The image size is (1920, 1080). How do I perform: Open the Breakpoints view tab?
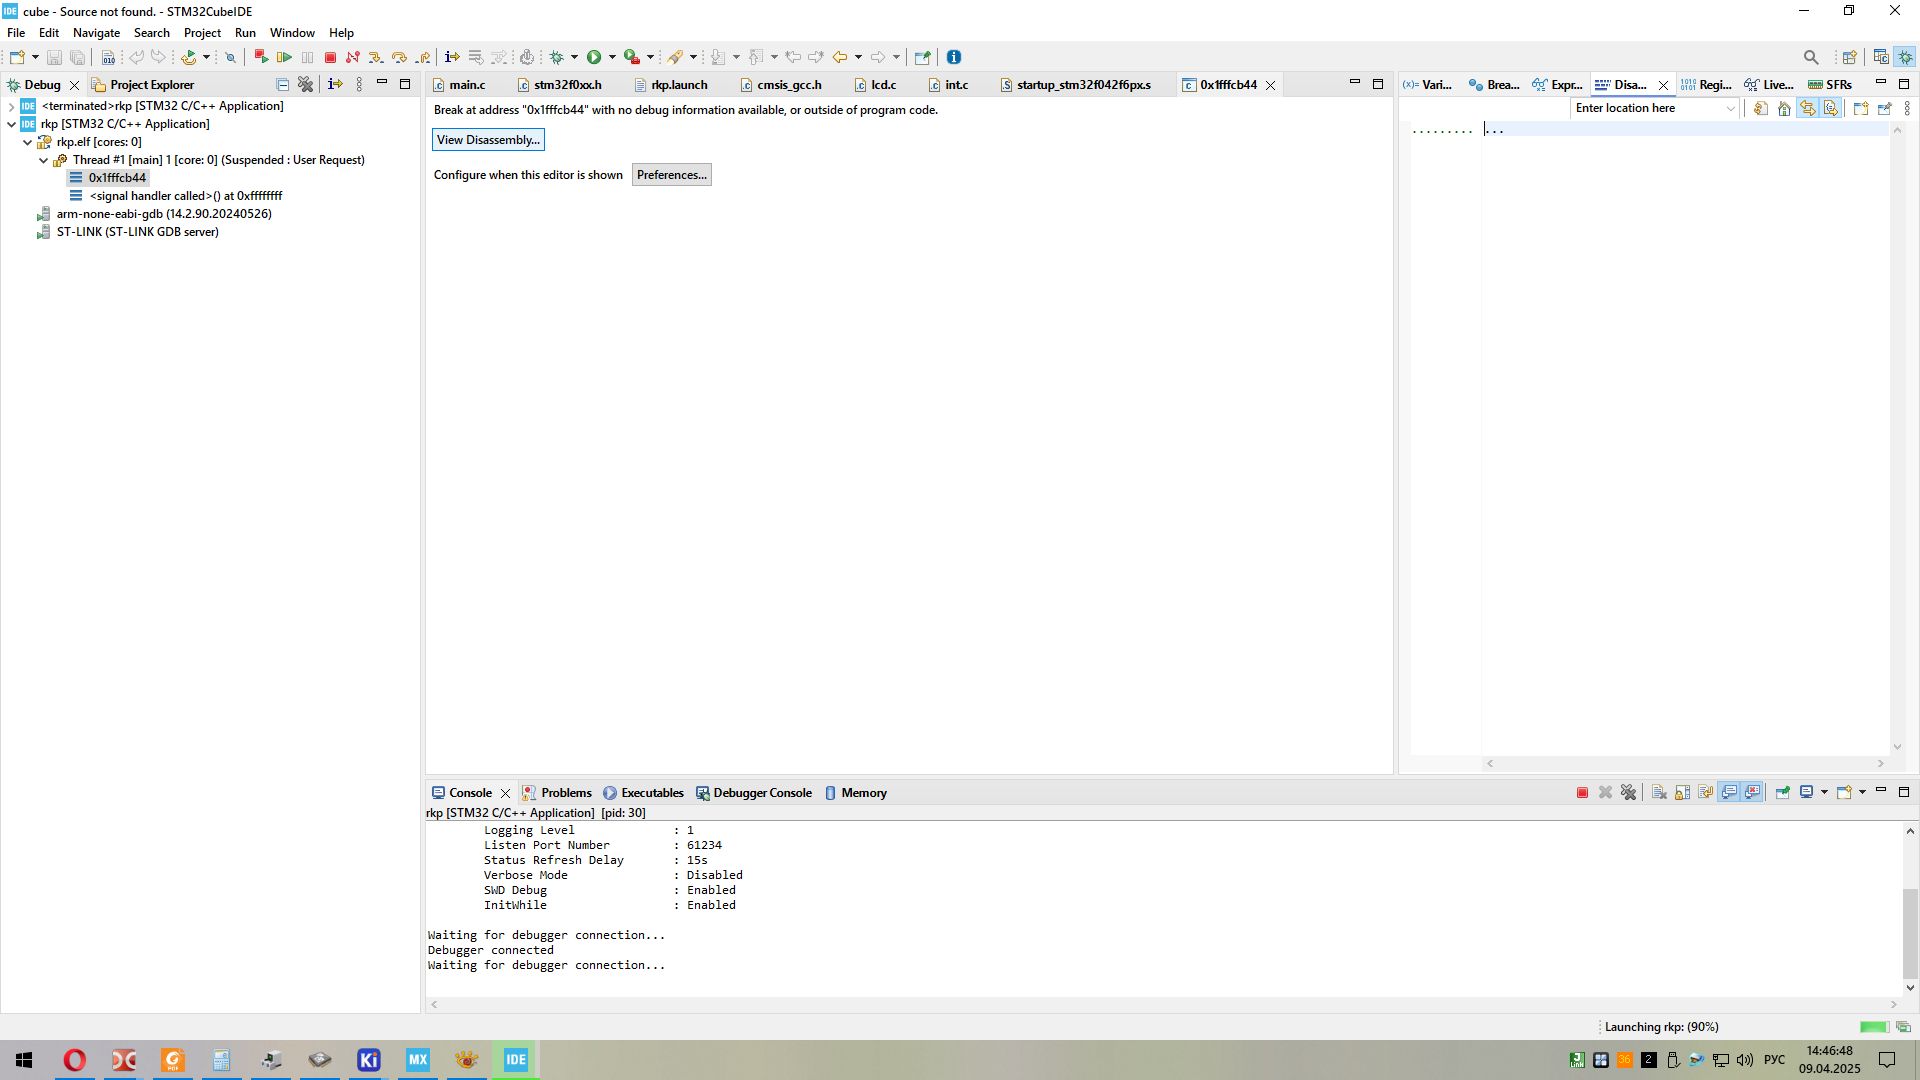coord(1494,85)
